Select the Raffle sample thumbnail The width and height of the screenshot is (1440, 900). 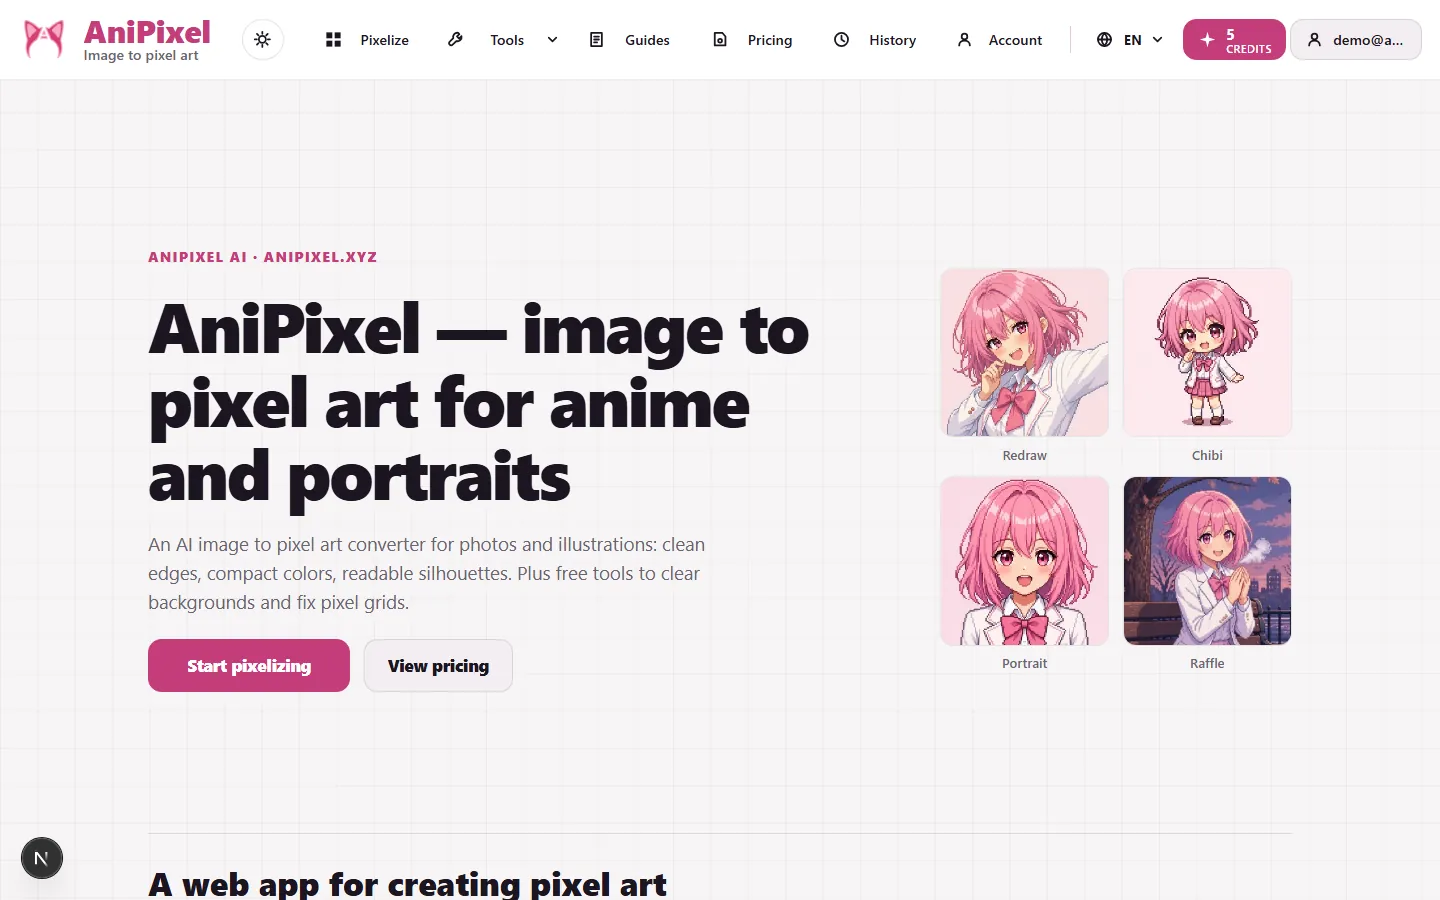point(1207,561)
